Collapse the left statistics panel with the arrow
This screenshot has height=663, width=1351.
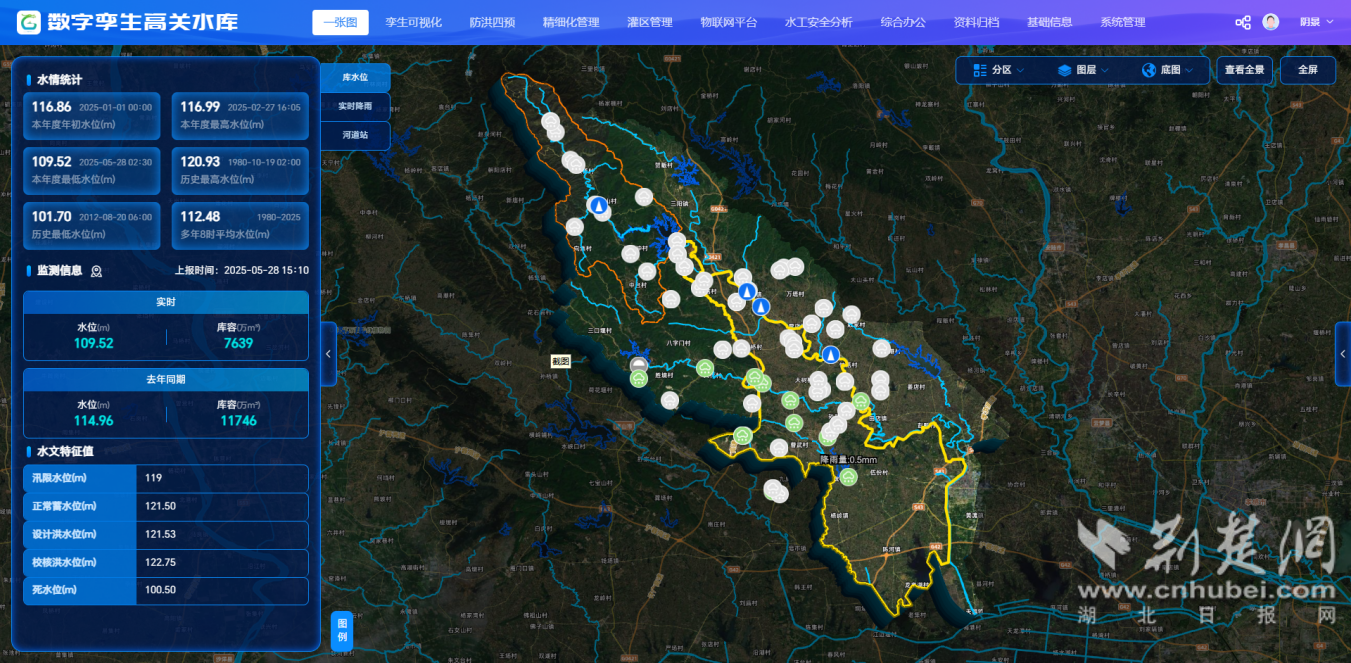click(x=329, y=354)
